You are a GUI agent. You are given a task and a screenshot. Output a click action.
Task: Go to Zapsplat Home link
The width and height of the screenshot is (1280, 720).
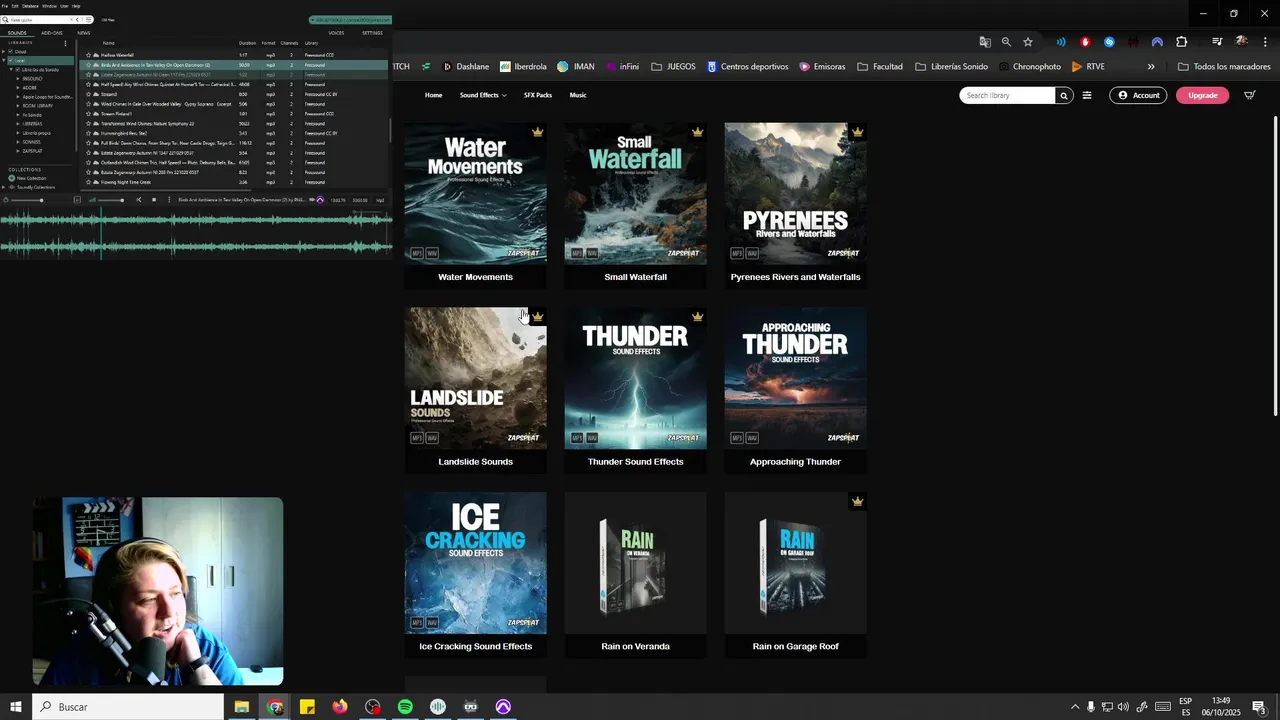(433, 95)
